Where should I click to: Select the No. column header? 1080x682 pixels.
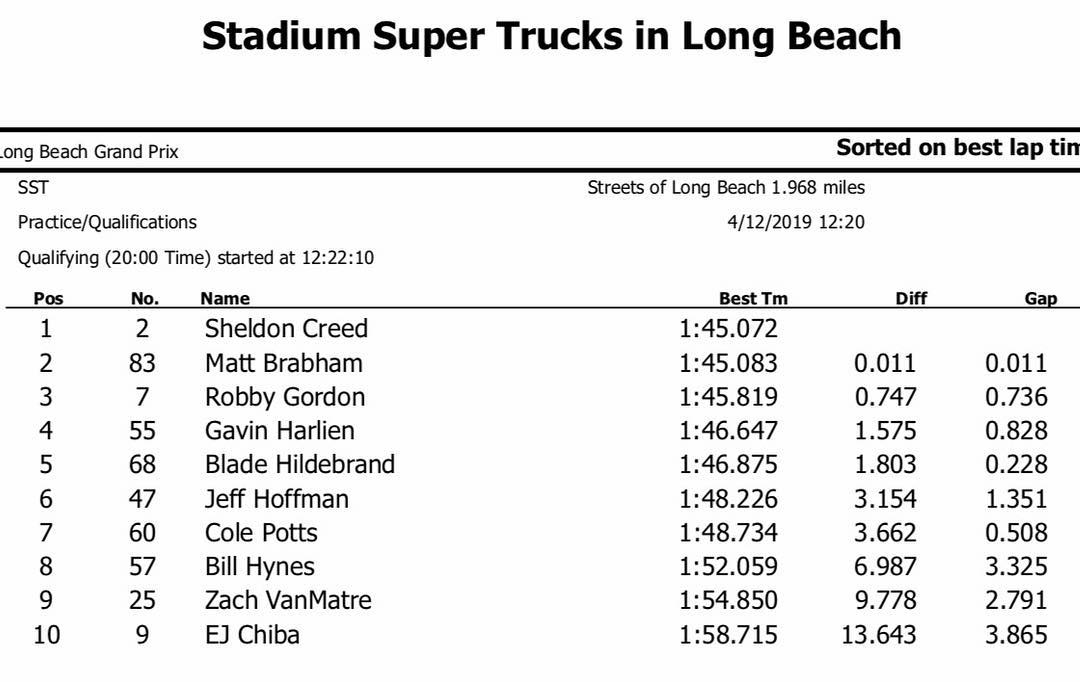[145, 298]
